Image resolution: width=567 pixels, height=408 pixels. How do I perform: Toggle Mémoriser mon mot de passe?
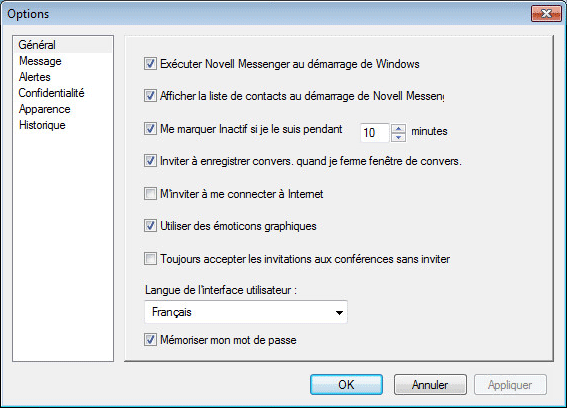click(150, 340)
